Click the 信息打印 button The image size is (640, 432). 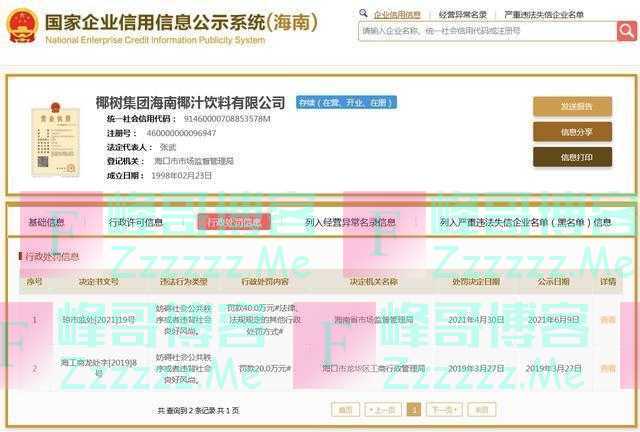click(572, 157)
